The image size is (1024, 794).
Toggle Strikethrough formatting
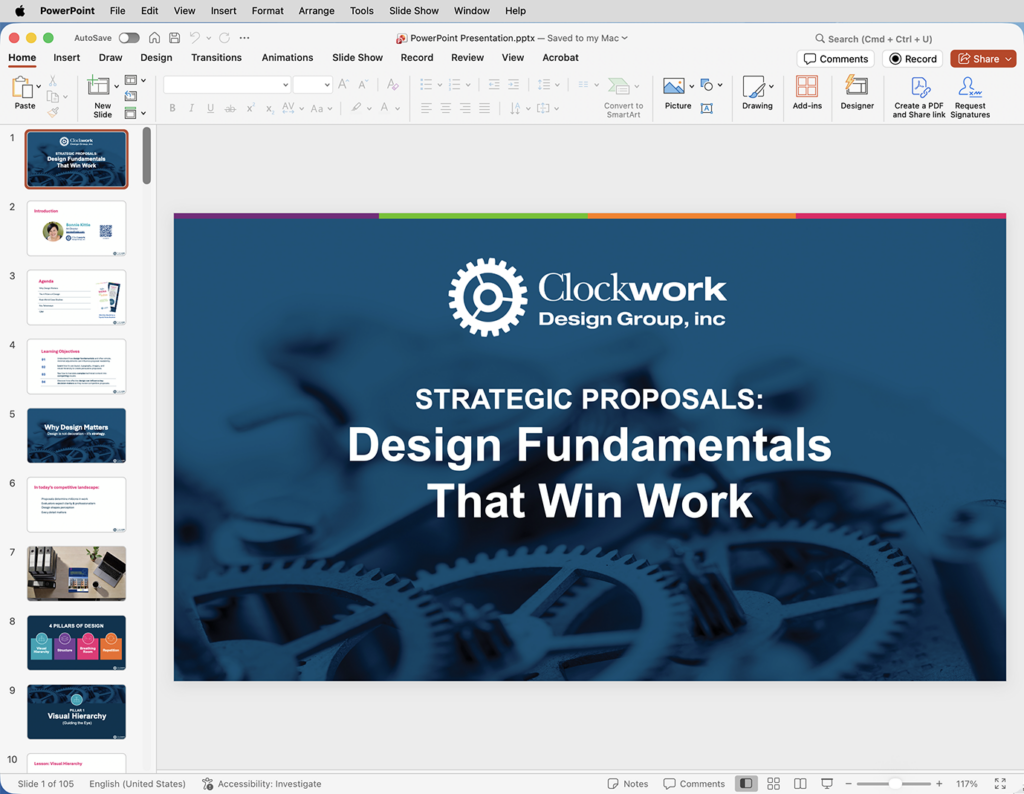coord(230,108)
